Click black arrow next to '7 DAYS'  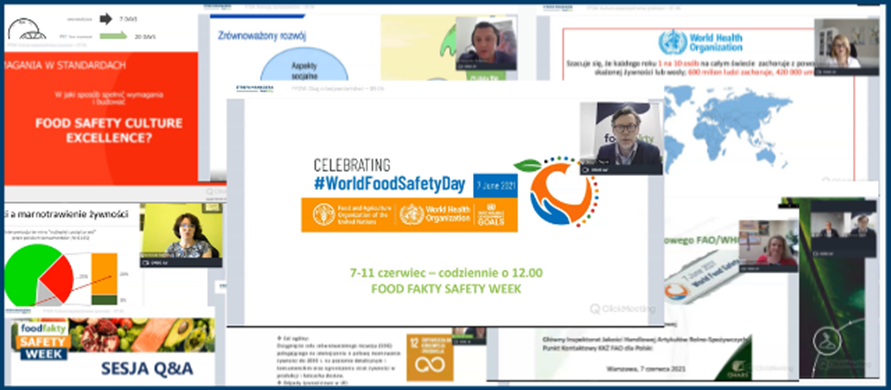click(106, 19)
